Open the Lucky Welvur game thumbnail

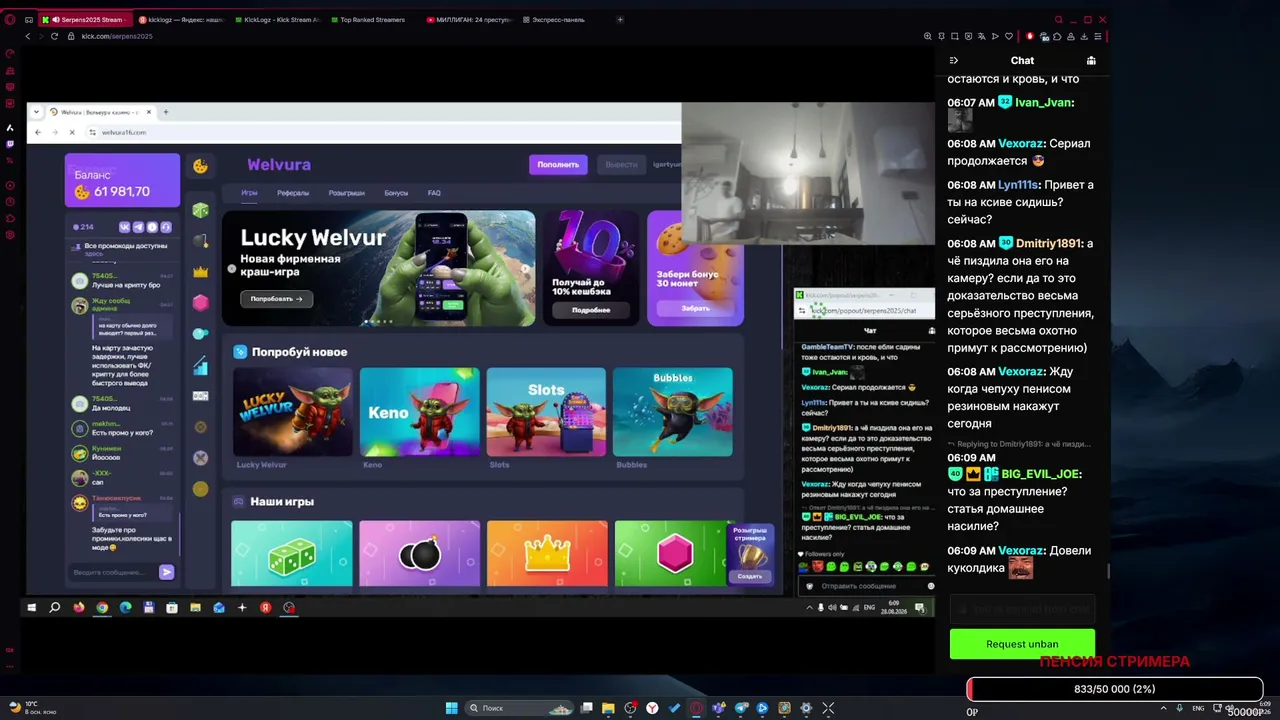pos(293,412)
